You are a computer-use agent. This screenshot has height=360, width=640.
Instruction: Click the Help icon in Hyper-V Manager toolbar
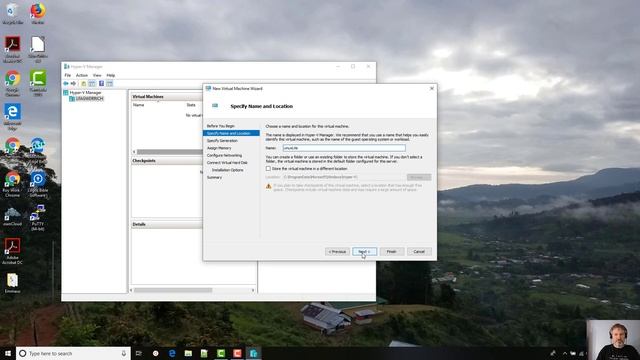tap(101, 84)
